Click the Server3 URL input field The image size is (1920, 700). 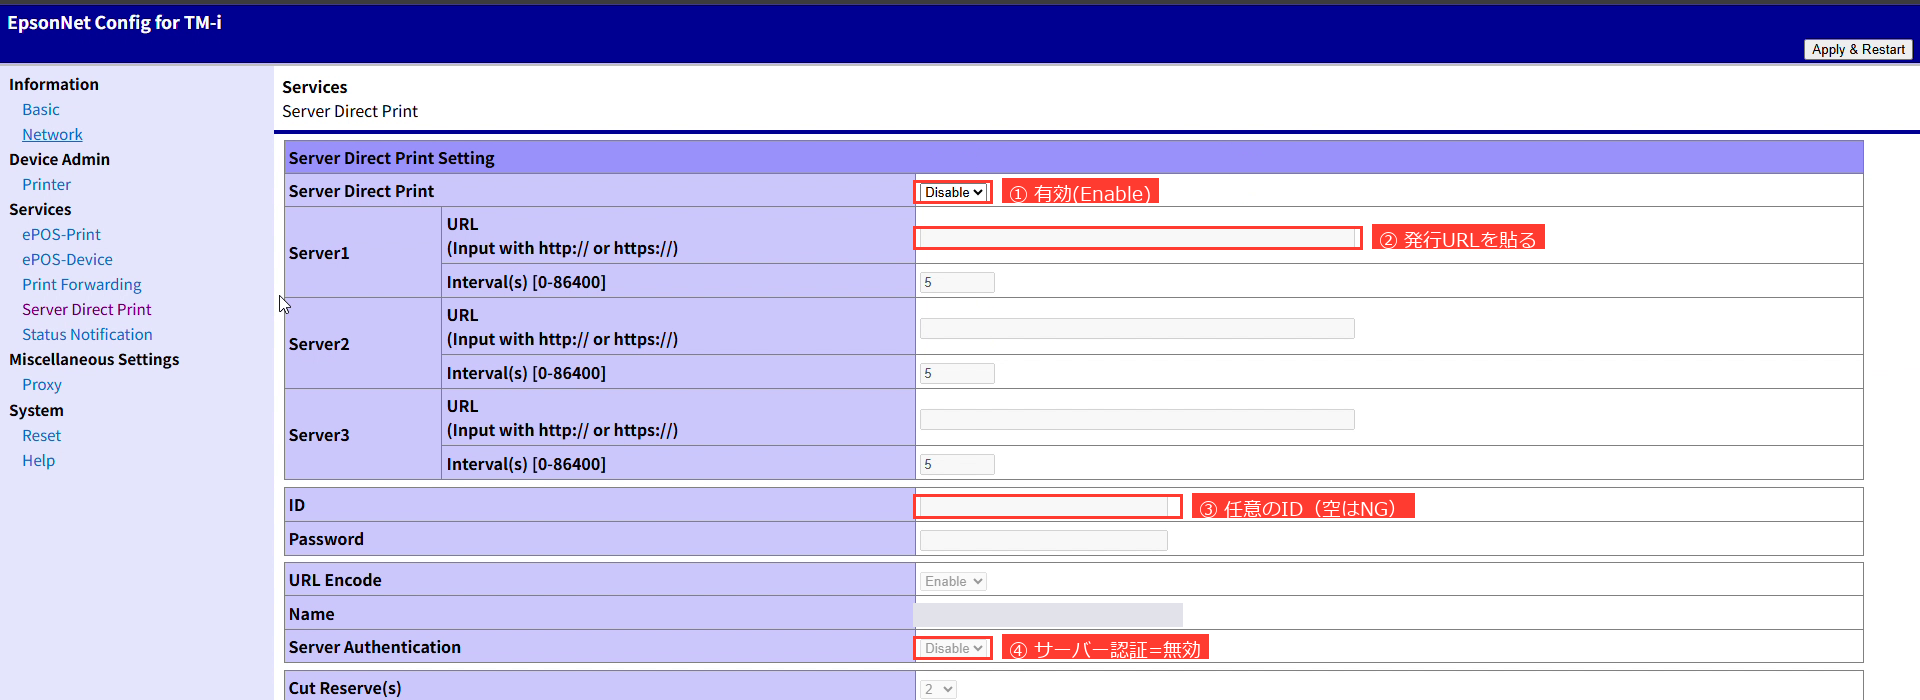click(1137, 420)
